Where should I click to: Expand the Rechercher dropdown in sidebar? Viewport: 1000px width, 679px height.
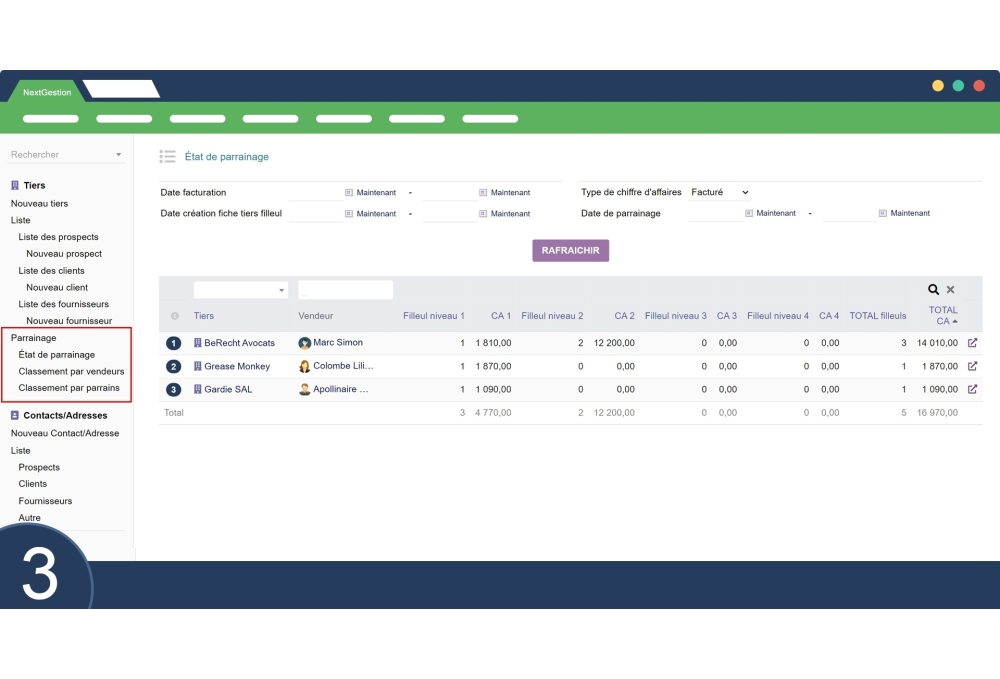118,155
